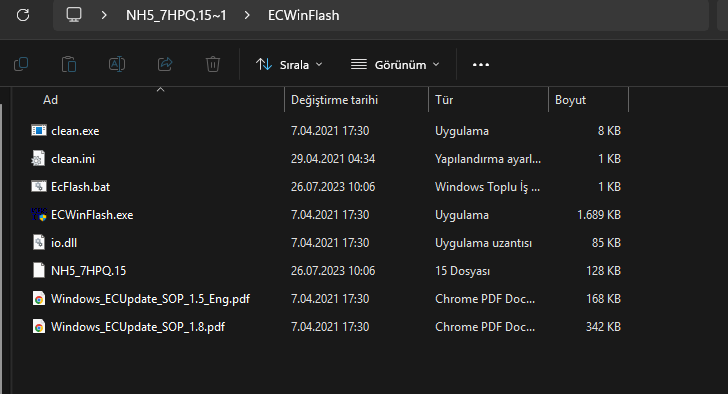Click the Share toolbar icon
The image size is (728, 394).
[x=165, y=64]
